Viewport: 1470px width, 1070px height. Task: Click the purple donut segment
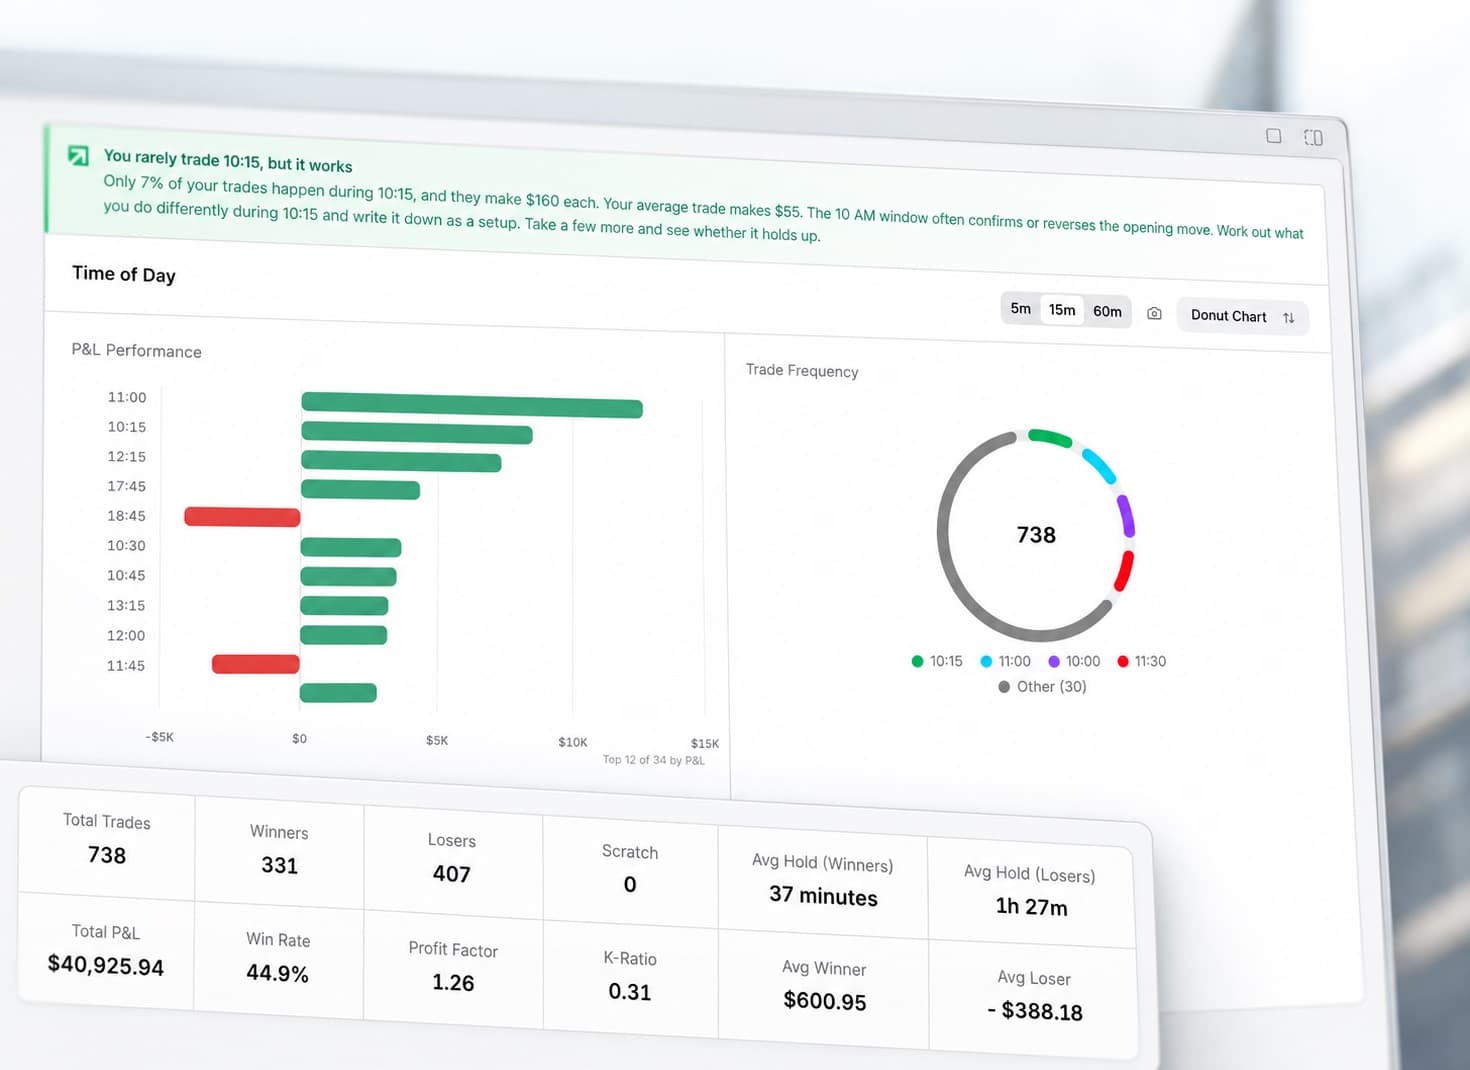[x=1127, y=515]
